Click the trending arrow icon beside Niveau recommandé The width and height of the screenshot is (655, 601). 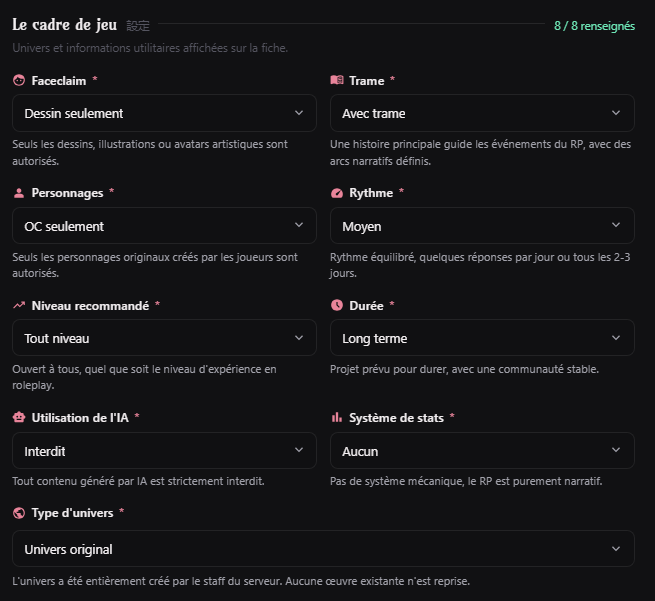tap(19, 305)
